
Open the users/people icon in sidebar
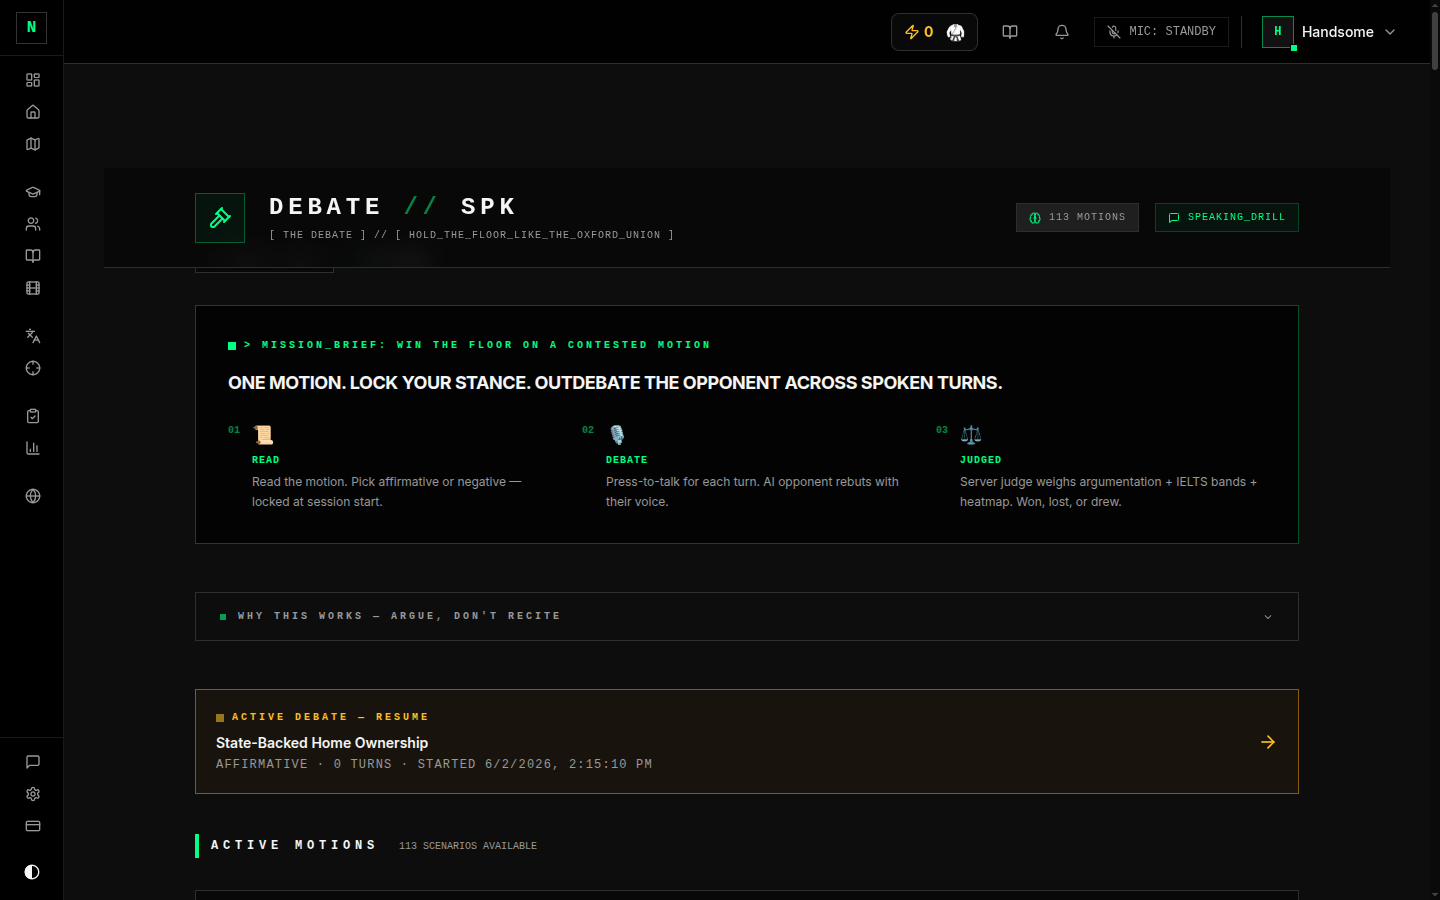[33, 224]
